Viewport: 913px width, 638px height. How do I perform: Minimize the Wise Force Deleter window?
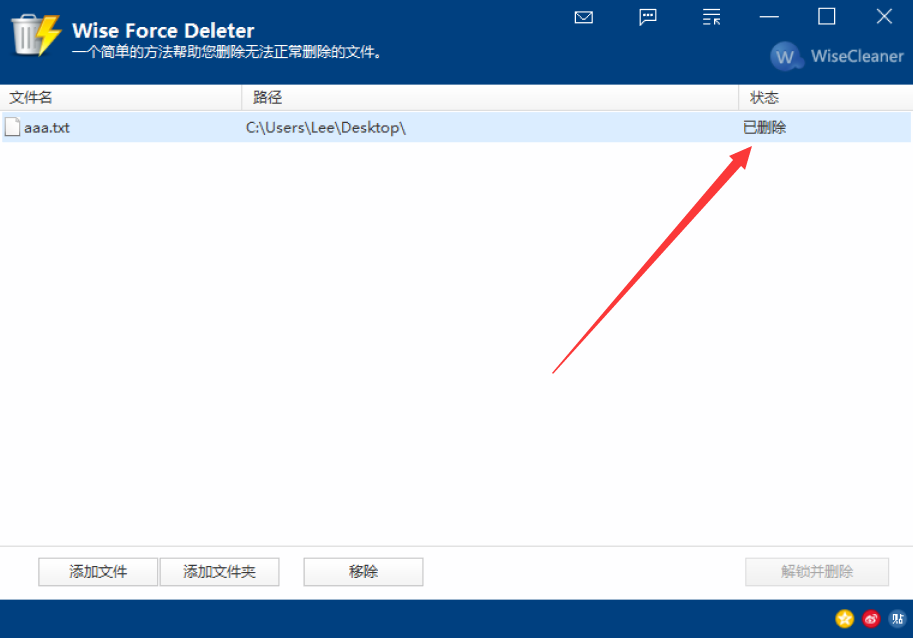(x=769, y=17)
